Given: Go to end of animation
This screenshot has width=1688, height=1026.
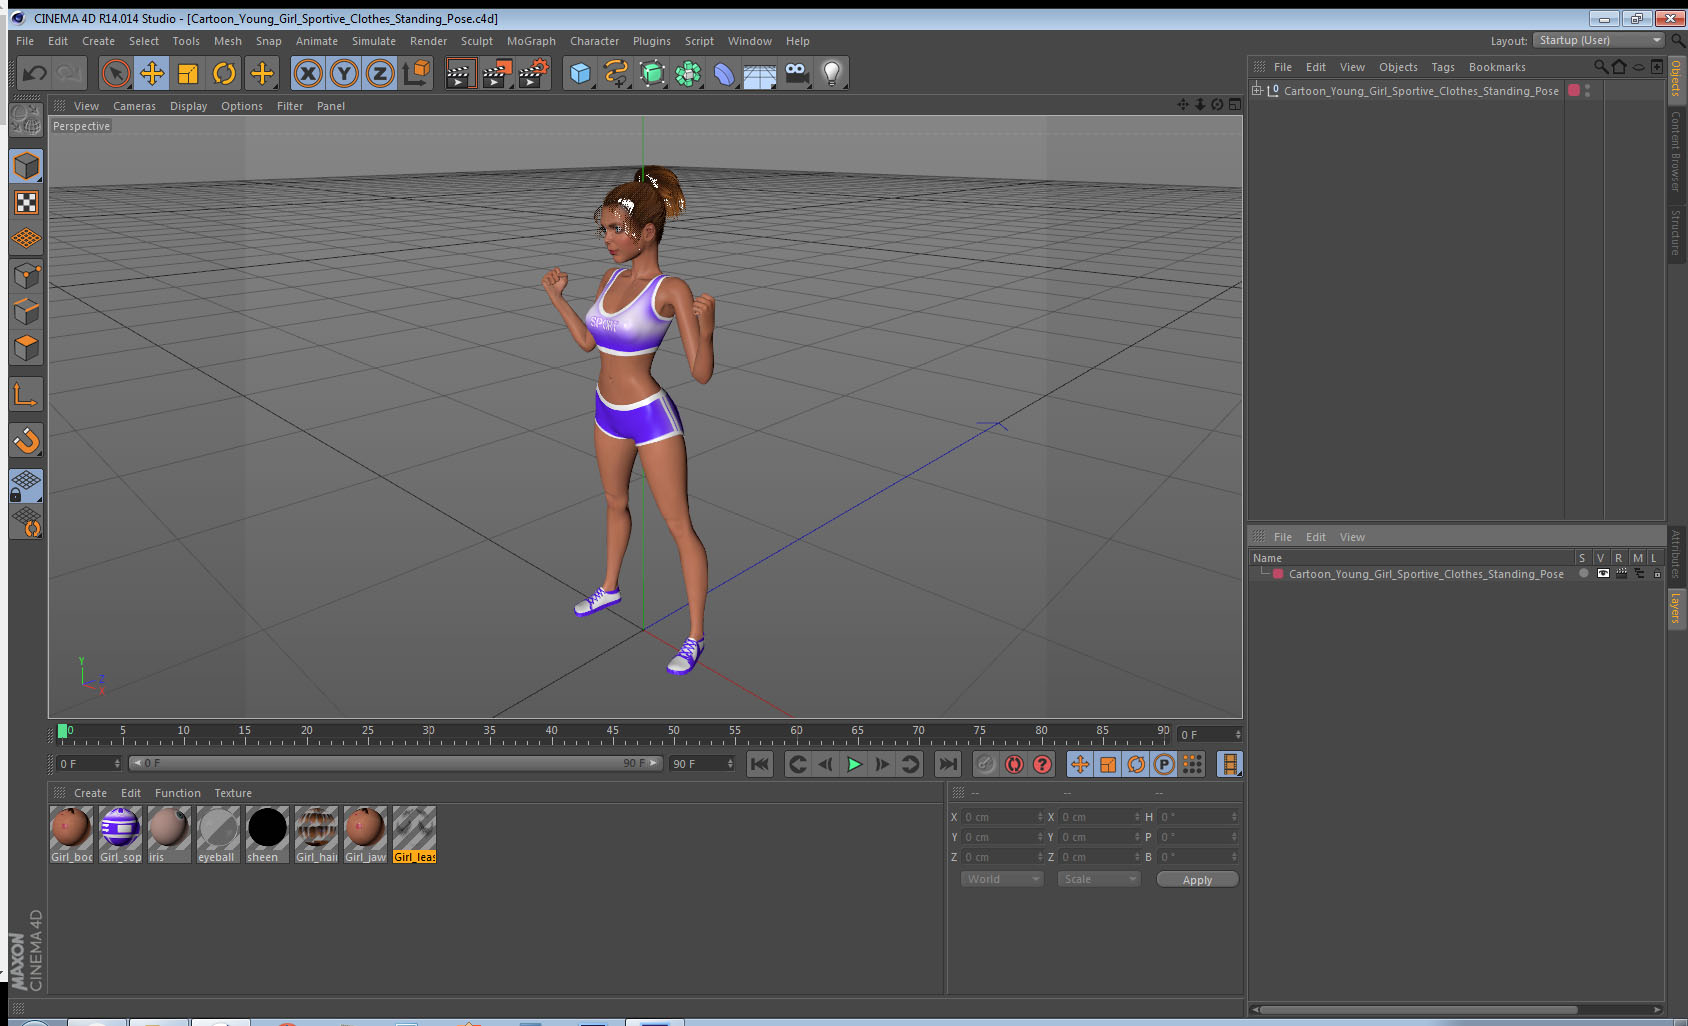Looking at the screenshot, I should (x=947, y=764).
